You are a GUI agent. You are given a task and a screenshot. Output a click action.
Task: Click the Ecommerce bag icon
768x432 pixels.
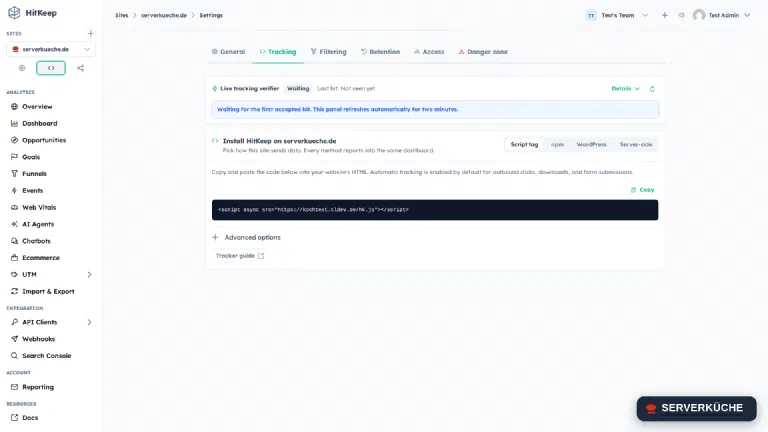(14, 258)
